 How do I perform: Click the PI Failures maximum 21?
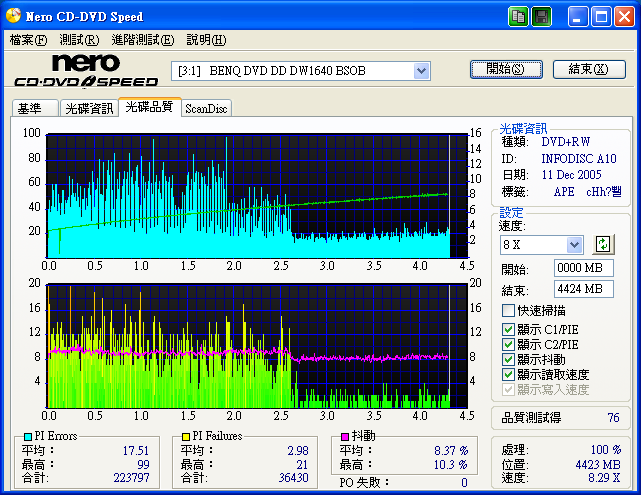(302, 465)
